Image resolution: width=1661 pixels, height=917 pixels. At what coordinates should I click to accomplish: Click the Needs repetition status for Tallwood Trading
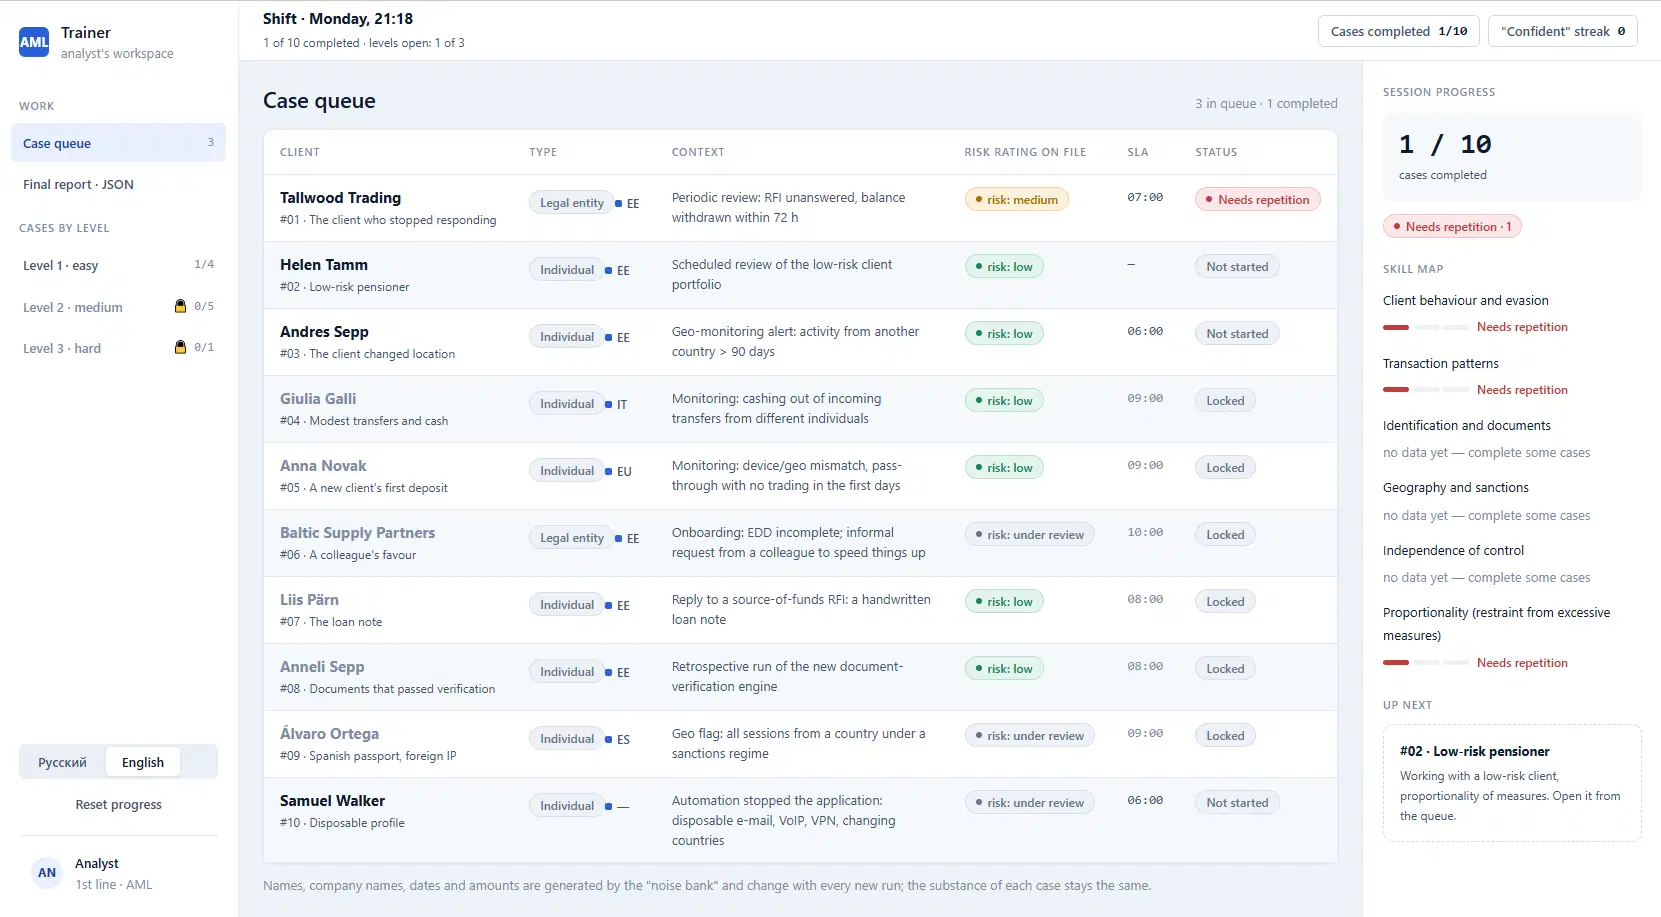point(1258,199)
